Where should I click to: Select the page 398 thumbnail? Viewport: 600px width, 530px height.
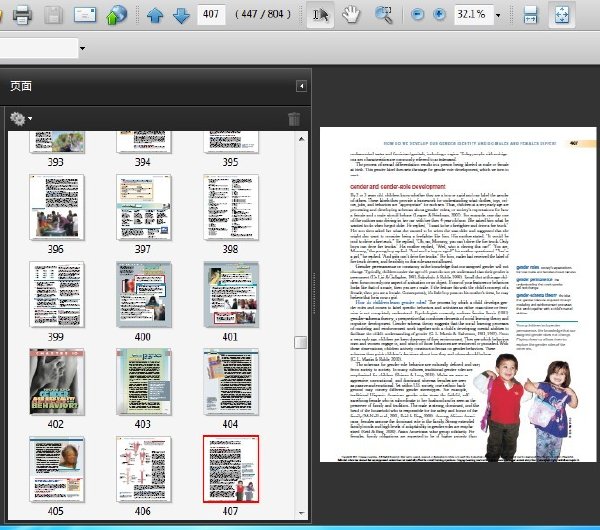(231, 207)
